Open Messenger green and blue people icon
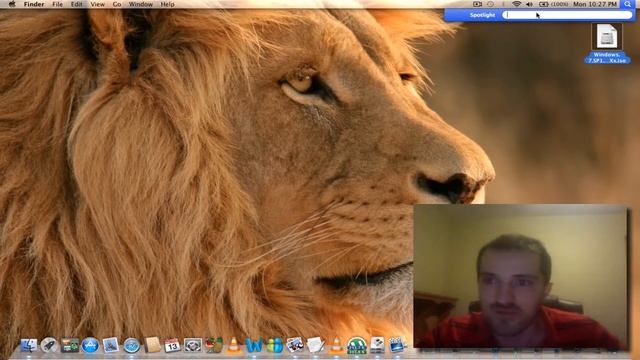The height and width of the screenshot is (360, 640). [x=275, y=345]
